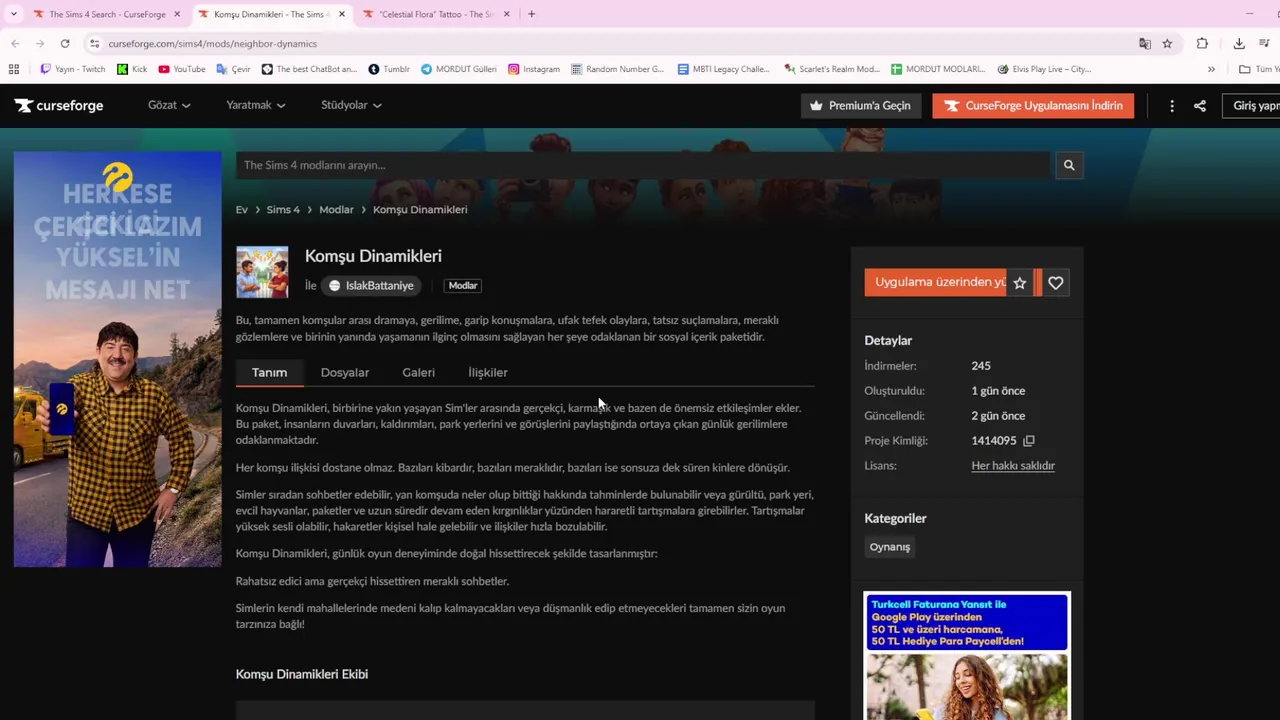Select the Galeri tab
This screenshot has width=1280, height=720.
pyautogui.click(x=418, y=372)
